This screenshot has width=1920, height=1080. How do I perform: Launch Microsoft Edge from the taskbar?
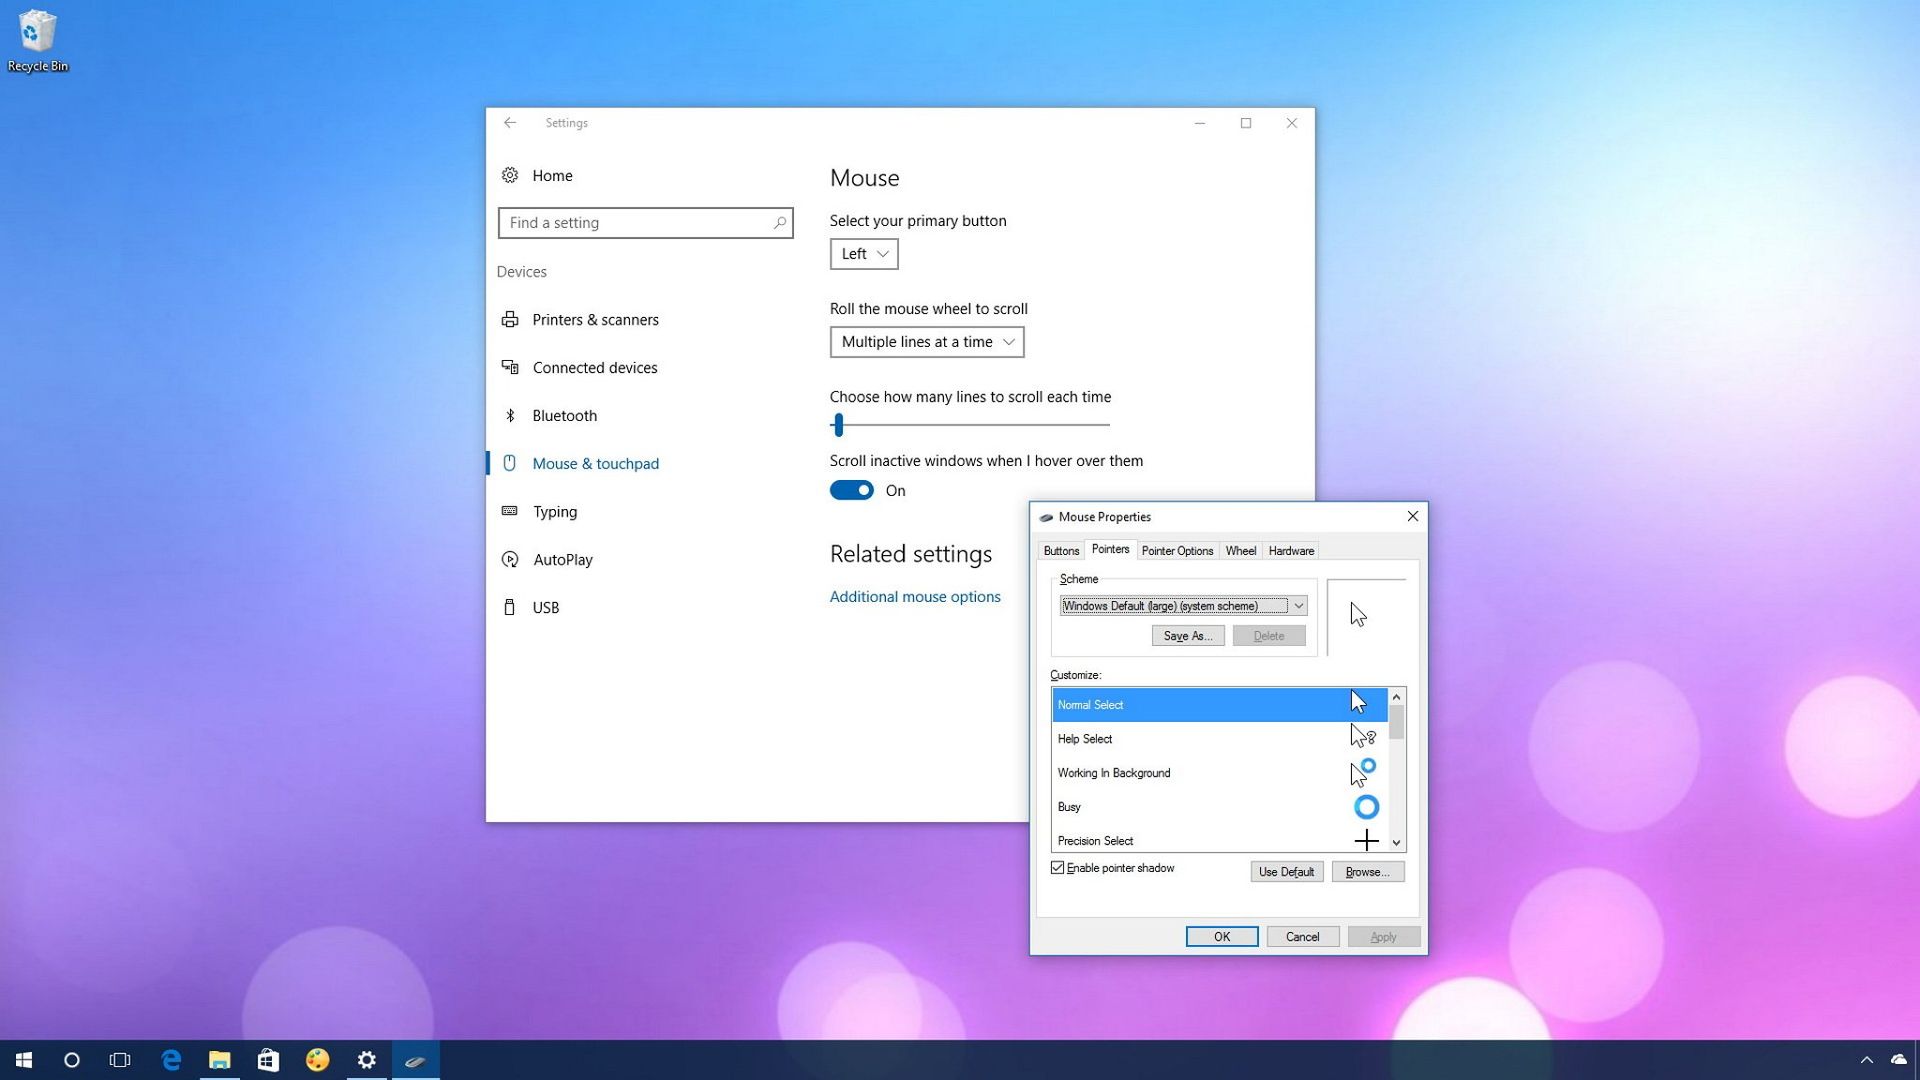click(x=171, y=1059)
